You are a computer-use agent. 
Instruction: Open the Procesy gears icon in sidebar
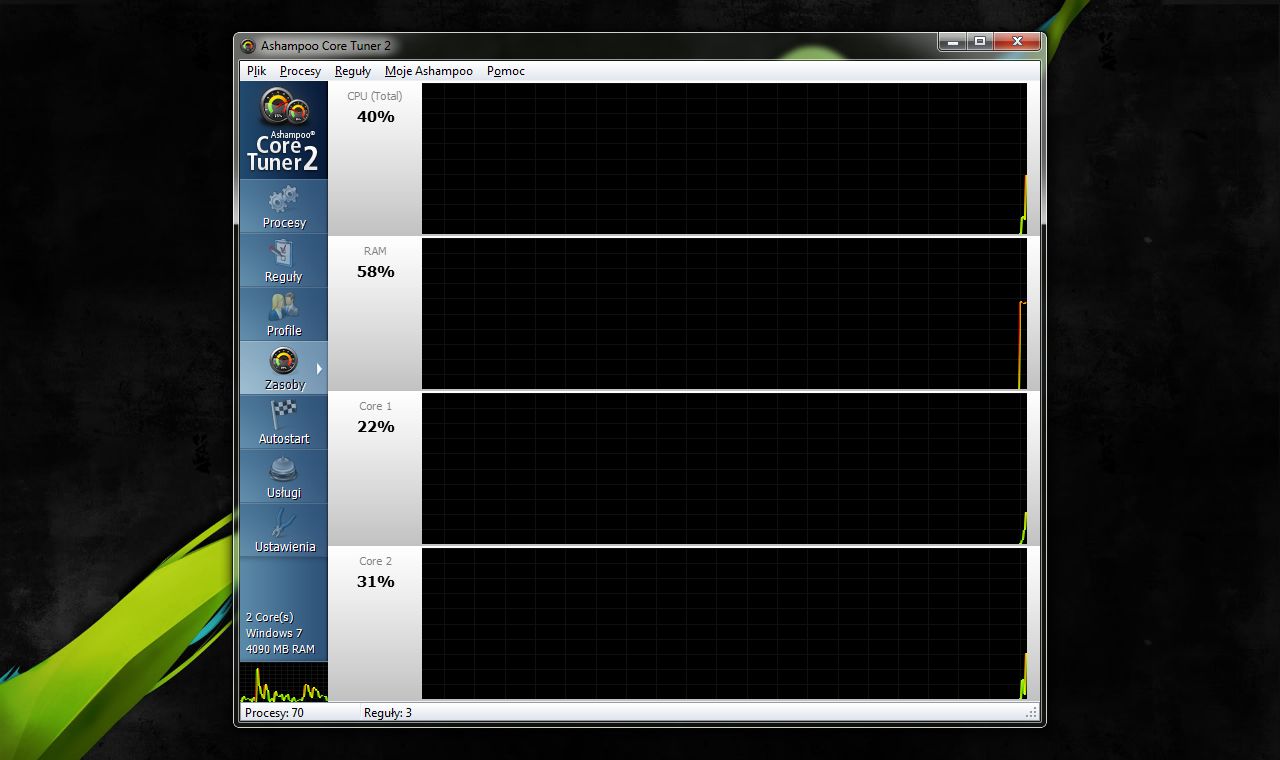pos(283,200)
